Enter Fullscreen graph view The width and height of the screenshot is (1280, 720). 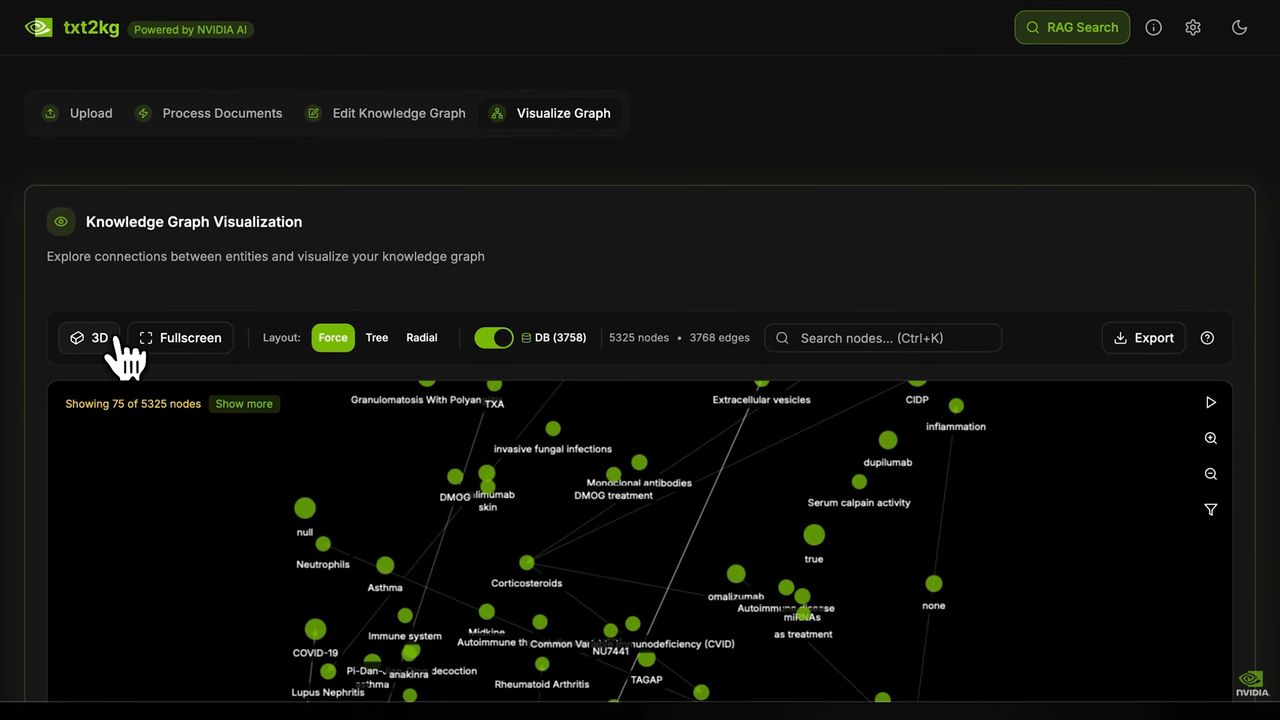(180, 338)
